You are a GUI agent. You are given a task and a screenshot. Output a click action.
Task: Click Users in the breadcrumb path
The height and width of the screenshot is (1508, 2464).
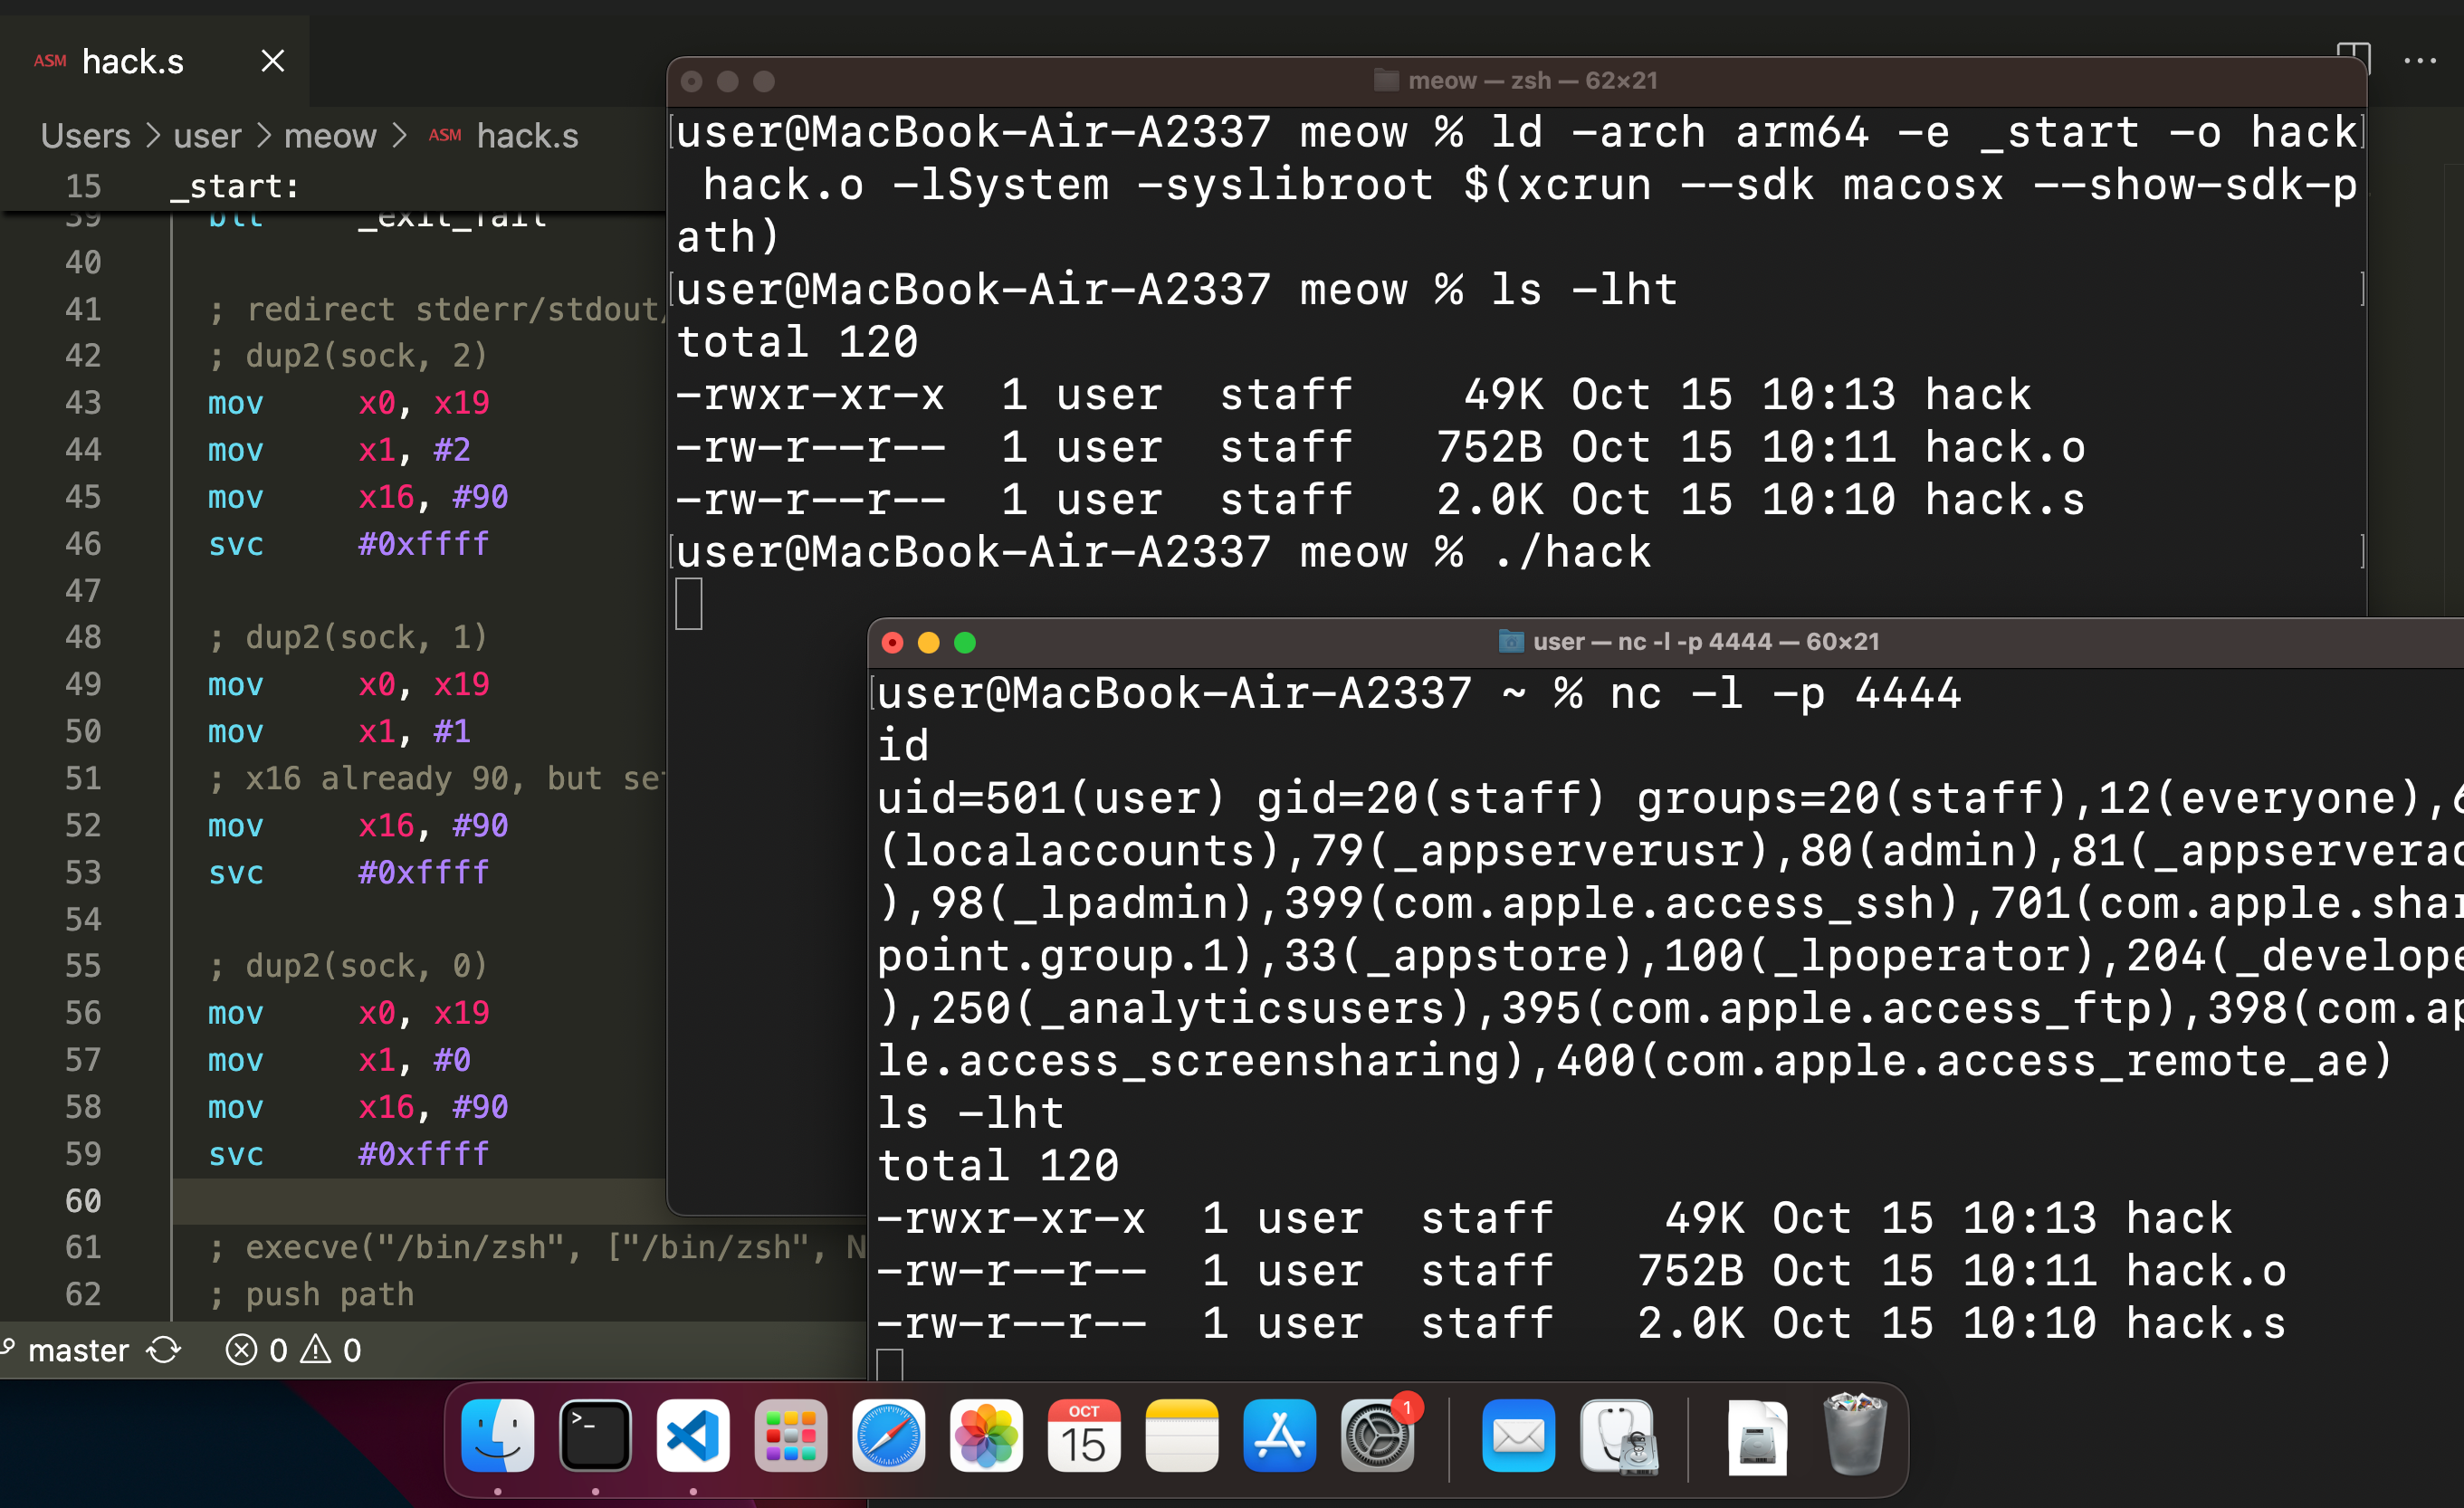tap(85, 136)
